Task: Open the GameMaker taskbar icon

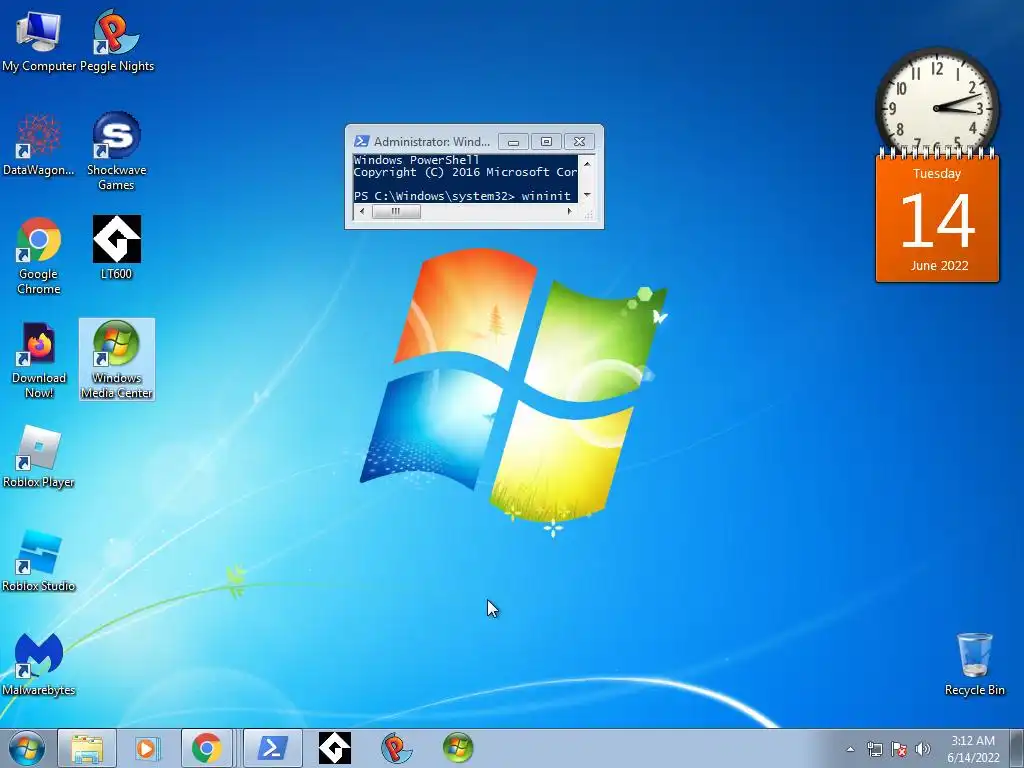Action: tap(334, 748)
